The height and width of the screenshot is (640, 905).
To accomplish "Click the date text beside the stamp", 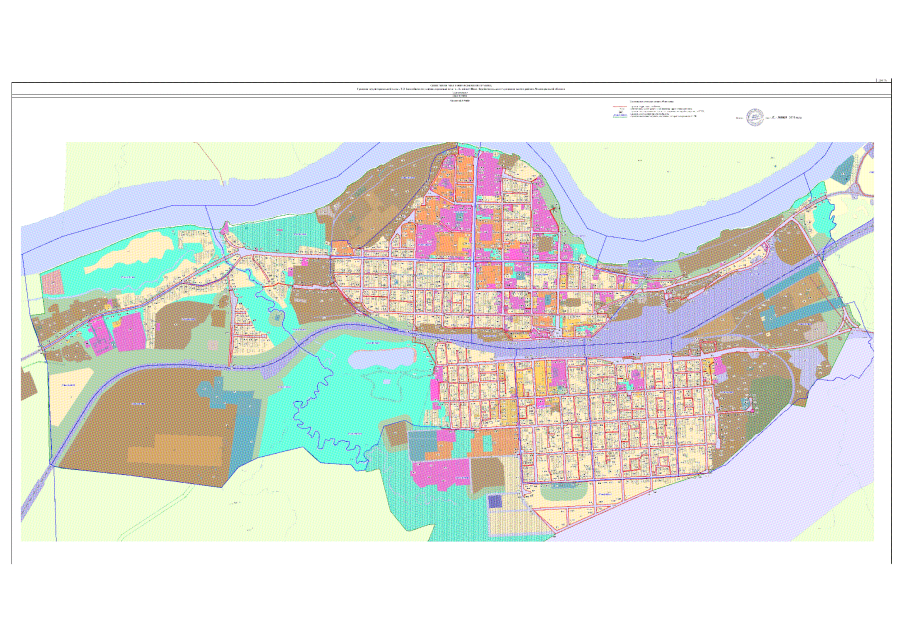I will coord(784,118).
